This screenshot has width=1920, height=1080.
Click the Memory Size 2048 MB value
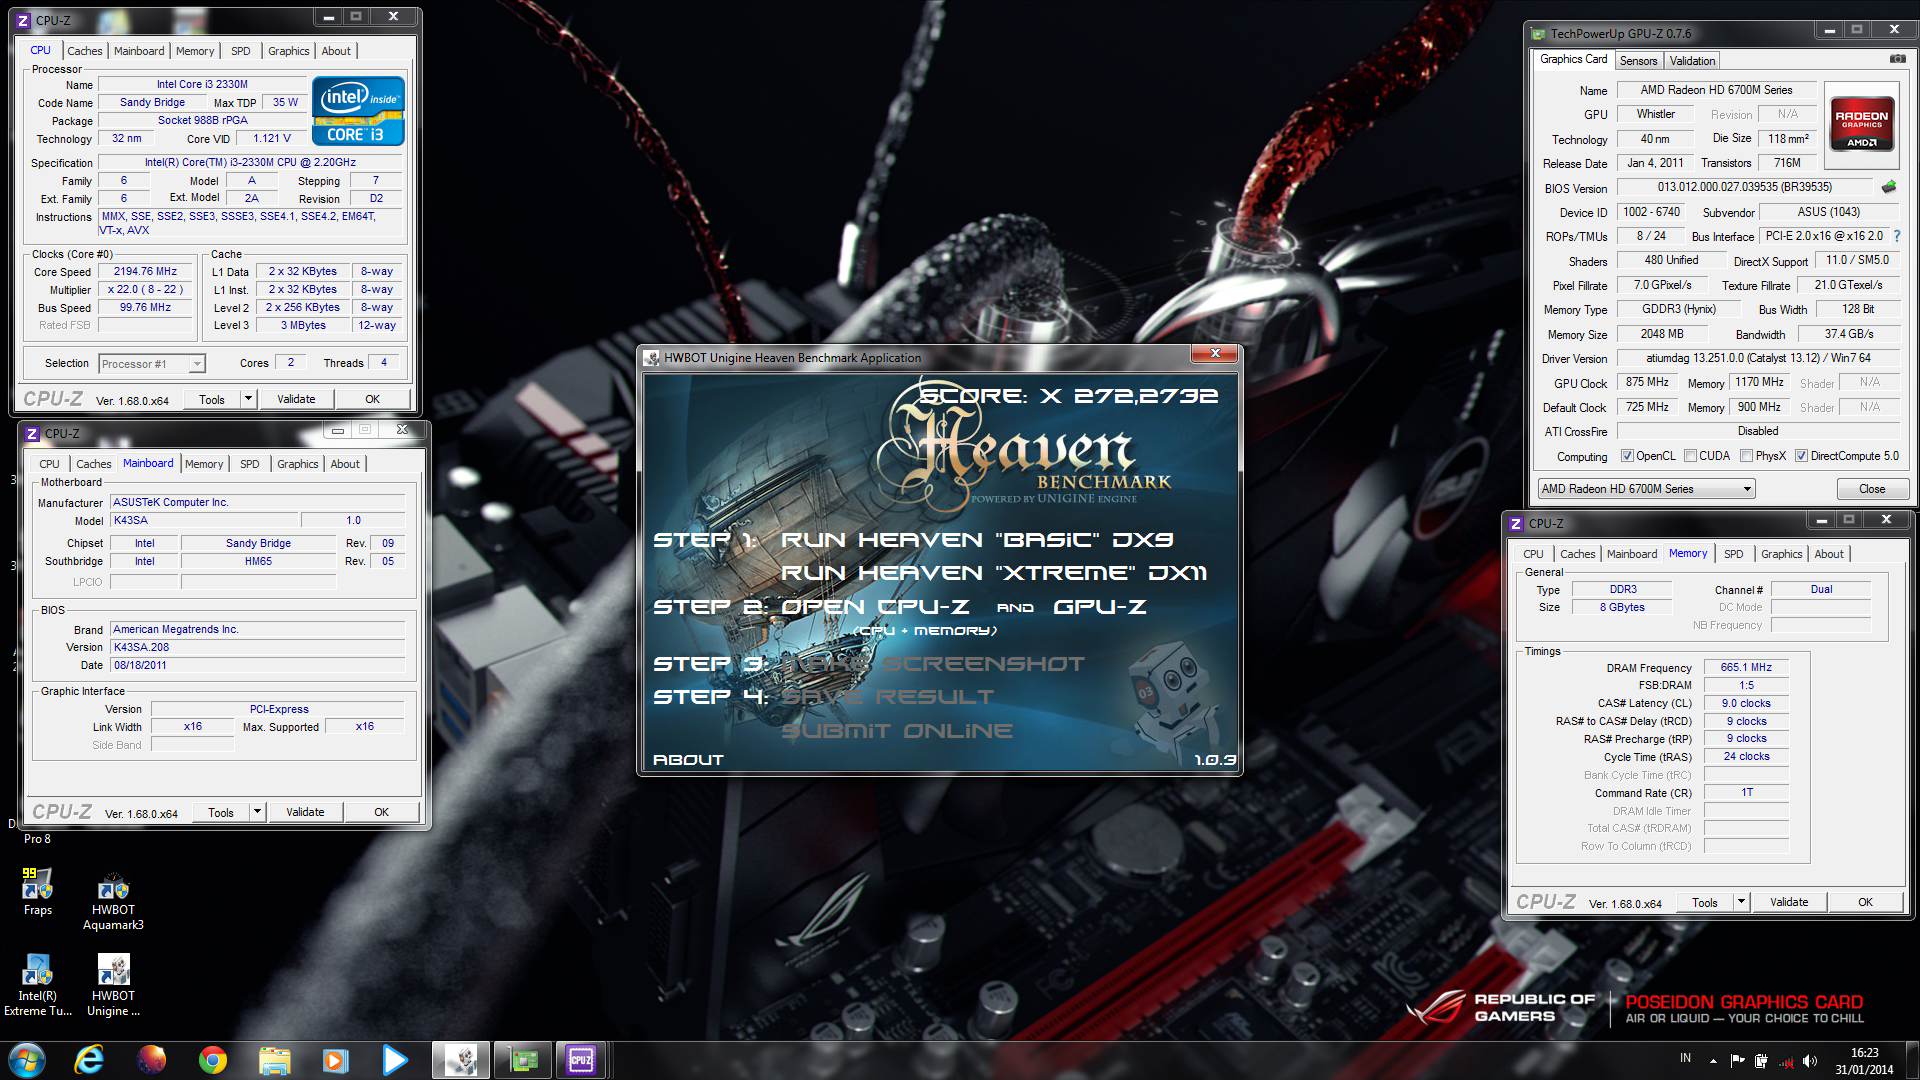click(1661, 334)
